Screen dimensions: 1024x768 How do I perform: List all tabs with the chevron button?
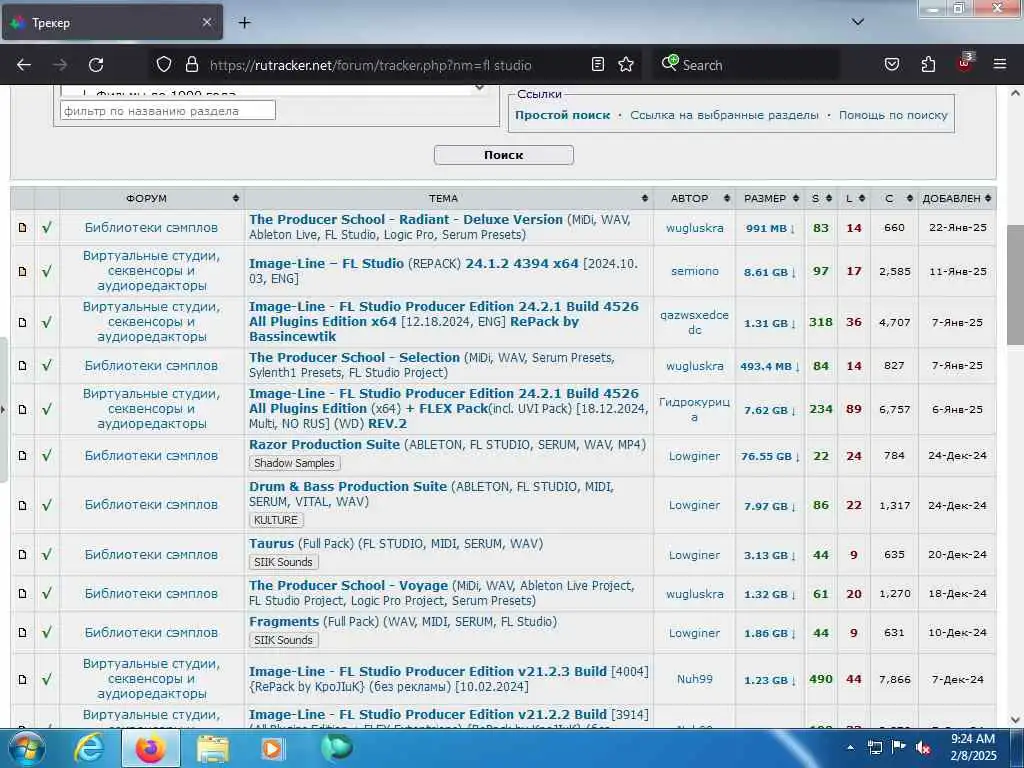coord(857,22)
